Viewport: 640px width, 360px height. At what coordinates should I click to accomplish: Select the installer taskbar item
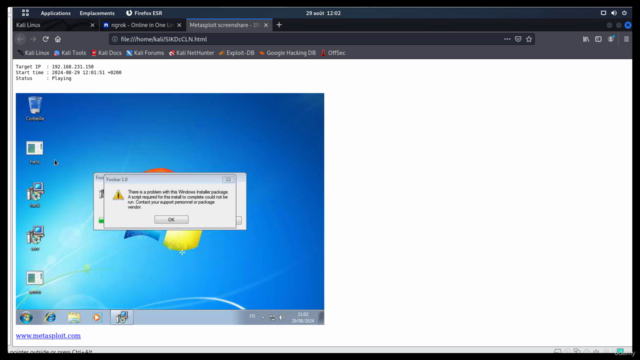[x=122, y=317]
